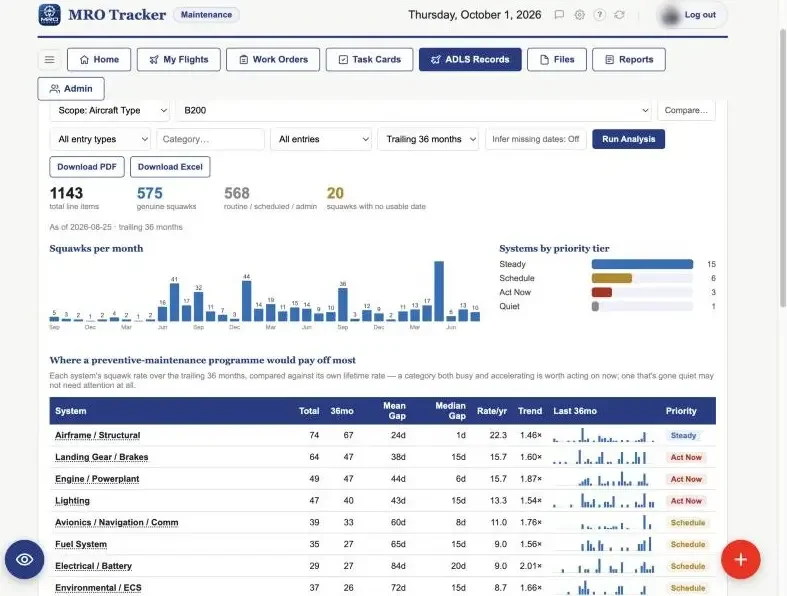Click the MRO Tracker logo icon
Image resolution: width=787 pixels, height=596 pixels.
click(x=50, y=15)
